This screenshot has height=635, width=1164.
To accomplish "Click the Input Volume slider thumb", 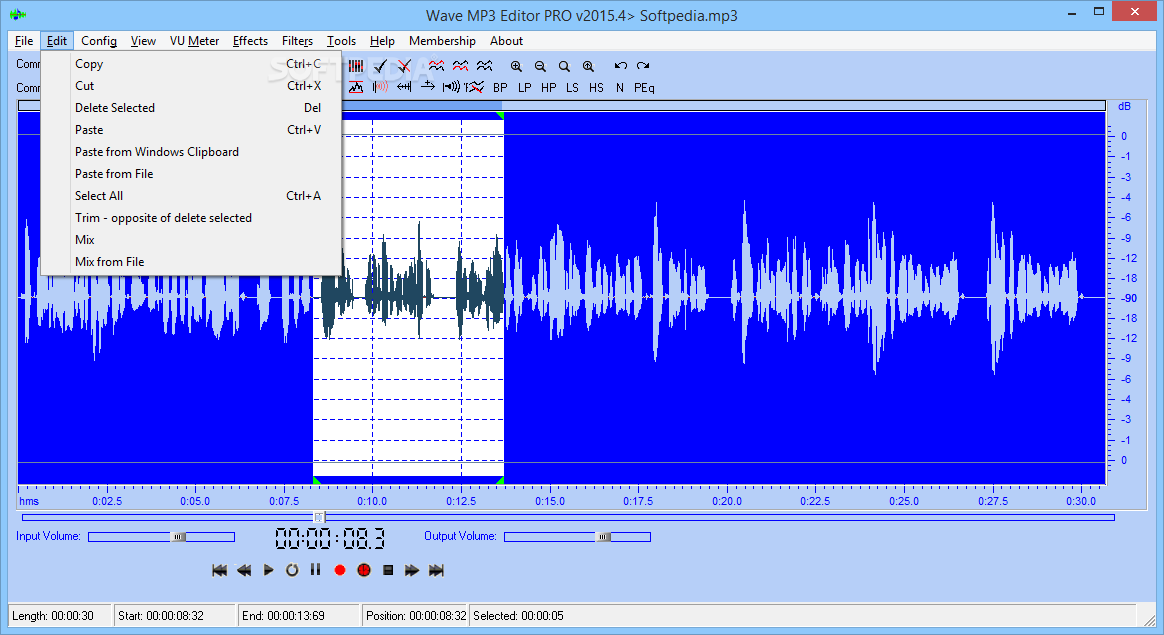I will (x=178, y=536).
